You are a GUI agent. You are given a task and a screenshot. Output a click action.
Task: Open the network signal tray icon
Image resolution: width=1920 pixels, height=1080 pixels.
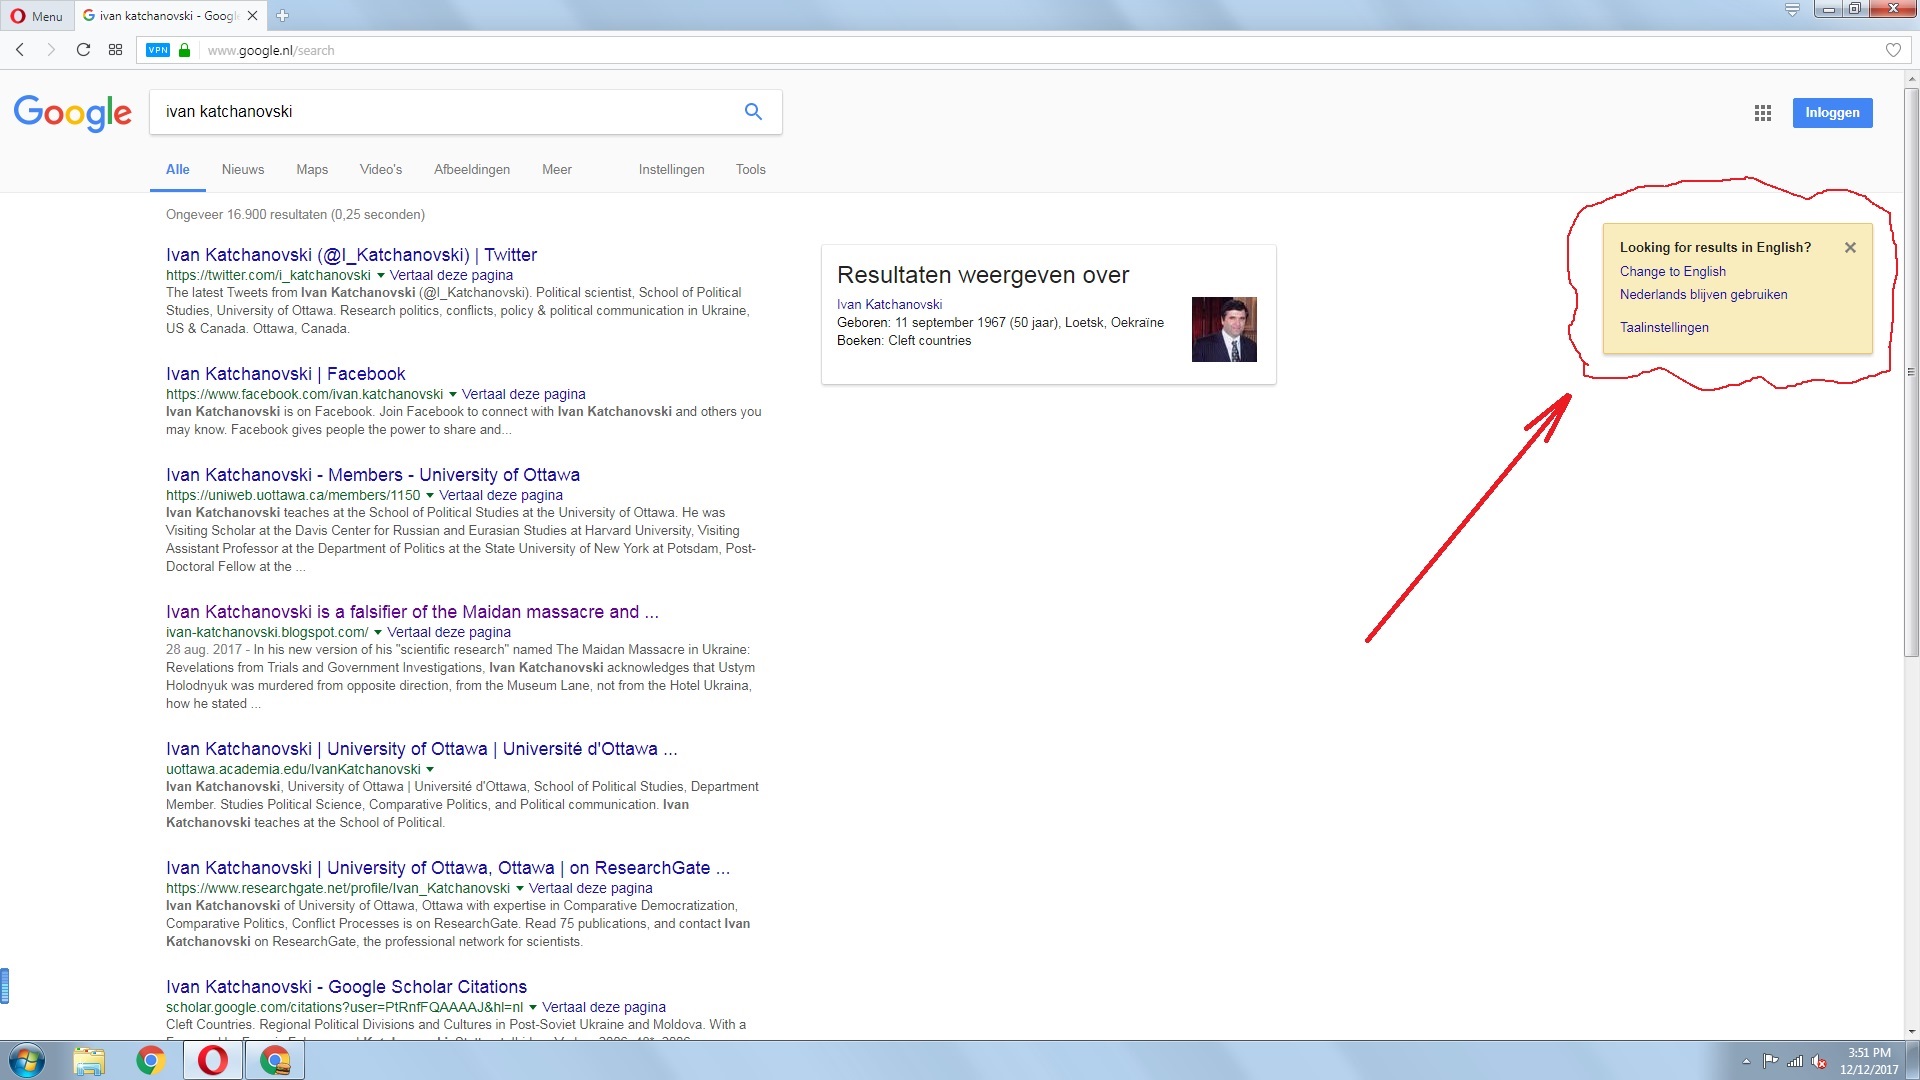[x=1795, y=1061]
